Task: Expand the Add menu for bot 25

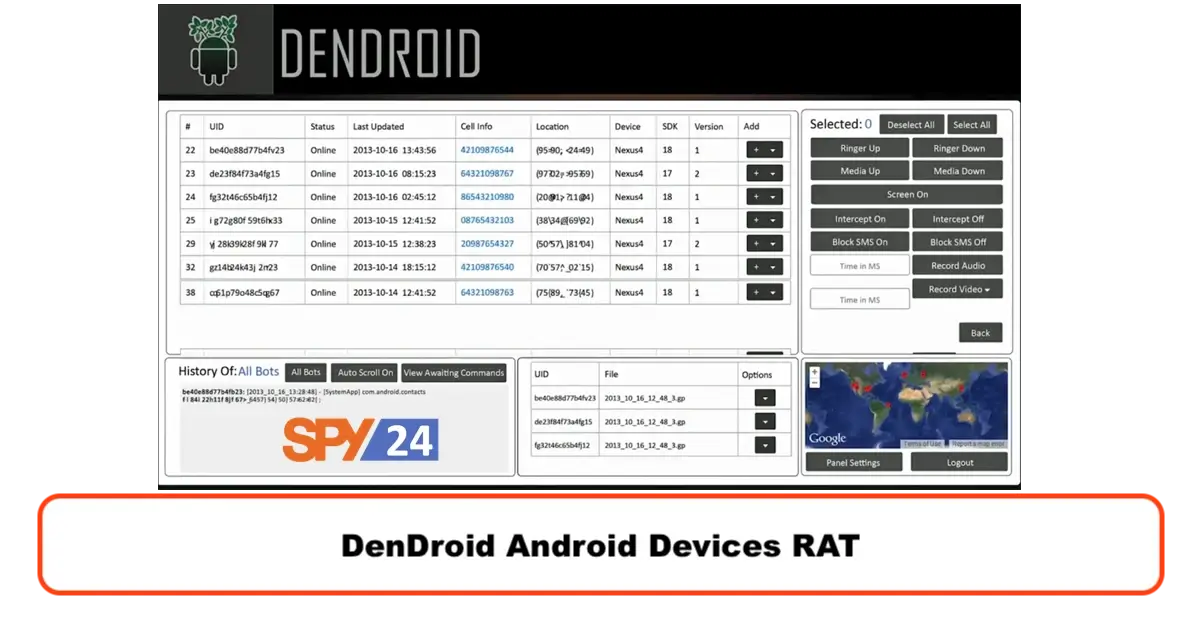Action: pyautogui.click(x=764, y=220)
